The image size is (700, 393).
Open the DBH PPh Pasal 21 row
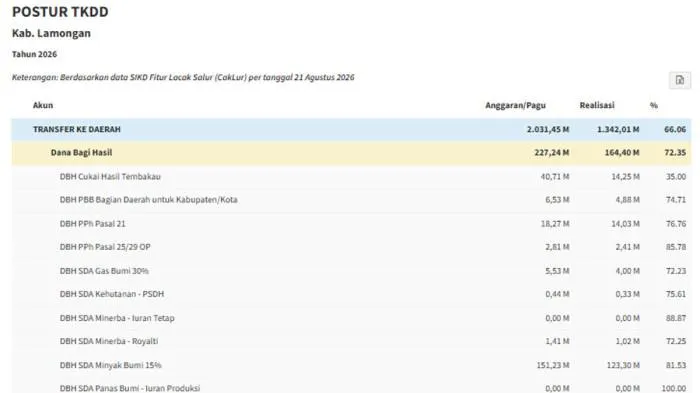[351, 224]
